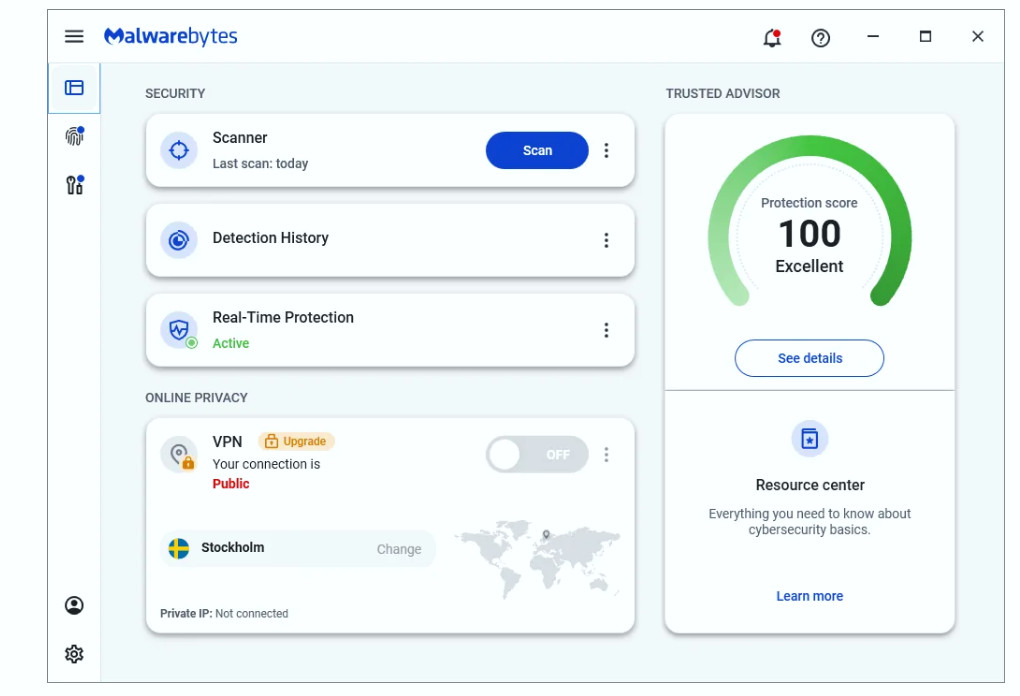1020x696 pixels.
Task: Click the Real-Time Protection title
Action: pyautogui.click(x=283, y=317)
